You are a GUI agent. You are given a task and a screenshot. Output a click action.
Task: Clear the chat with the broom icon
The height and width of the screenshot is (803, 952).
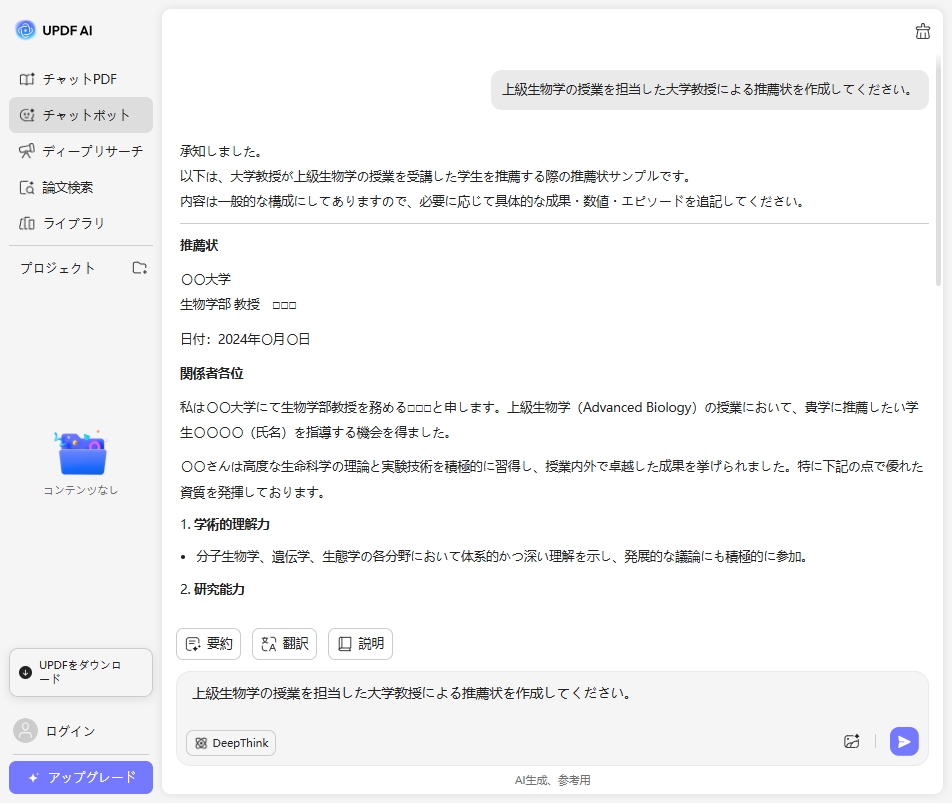coord(922,31)
